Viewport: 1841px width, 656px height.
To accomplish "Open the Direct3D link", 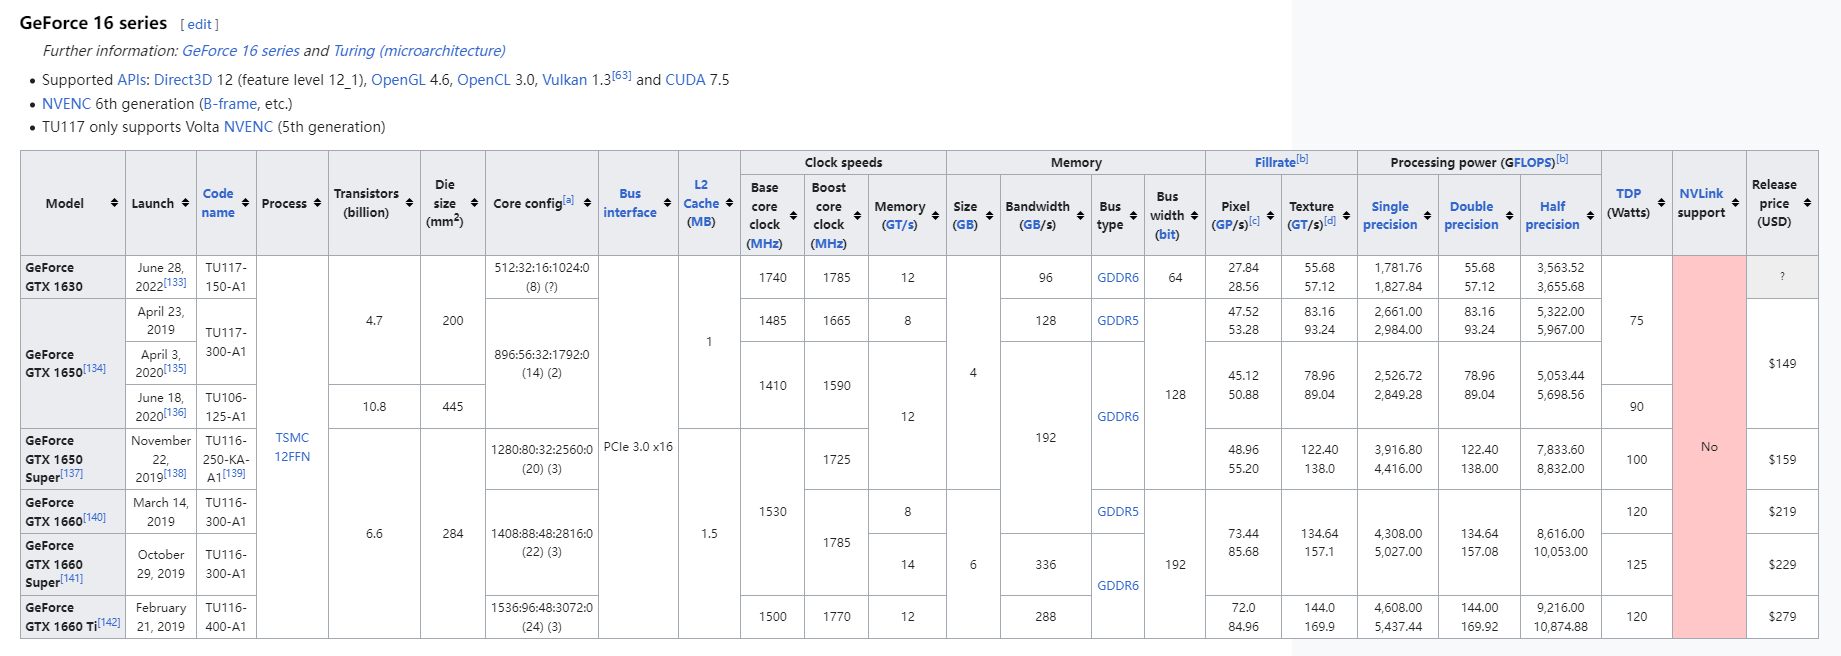I will (183, 80).
